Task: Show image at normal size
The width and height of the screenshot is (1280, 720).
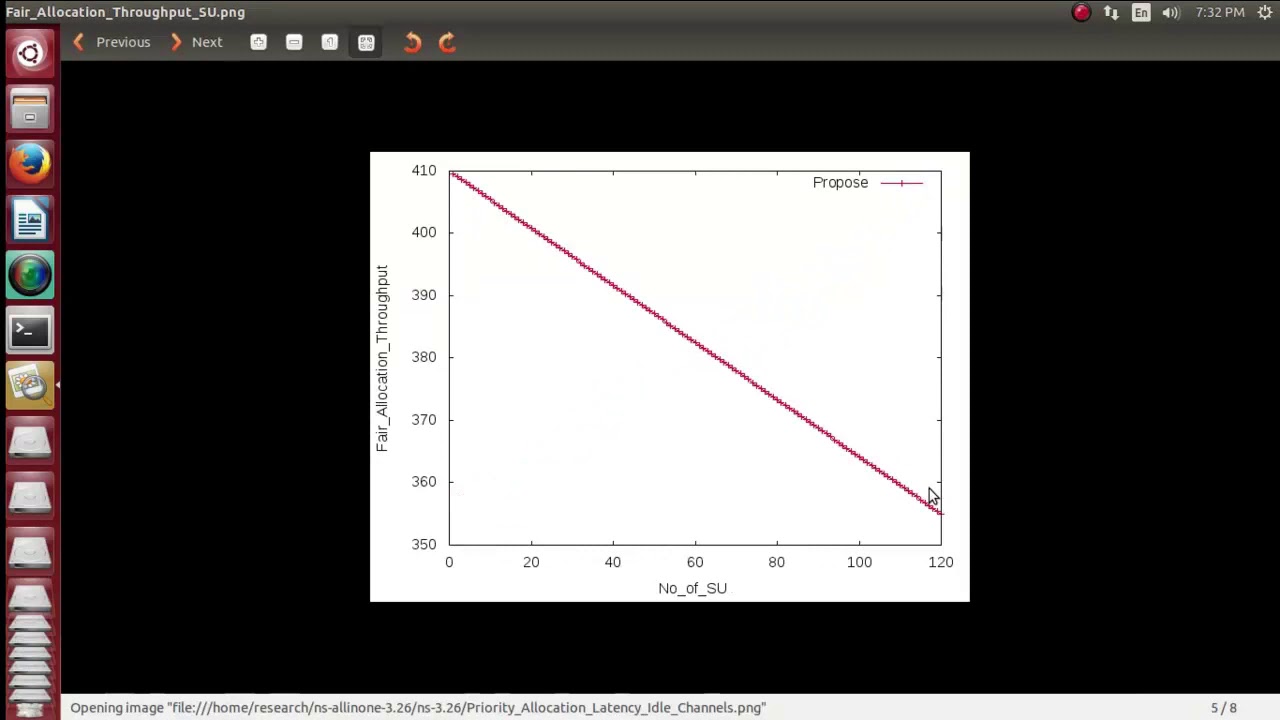Action: pos(330,42)
